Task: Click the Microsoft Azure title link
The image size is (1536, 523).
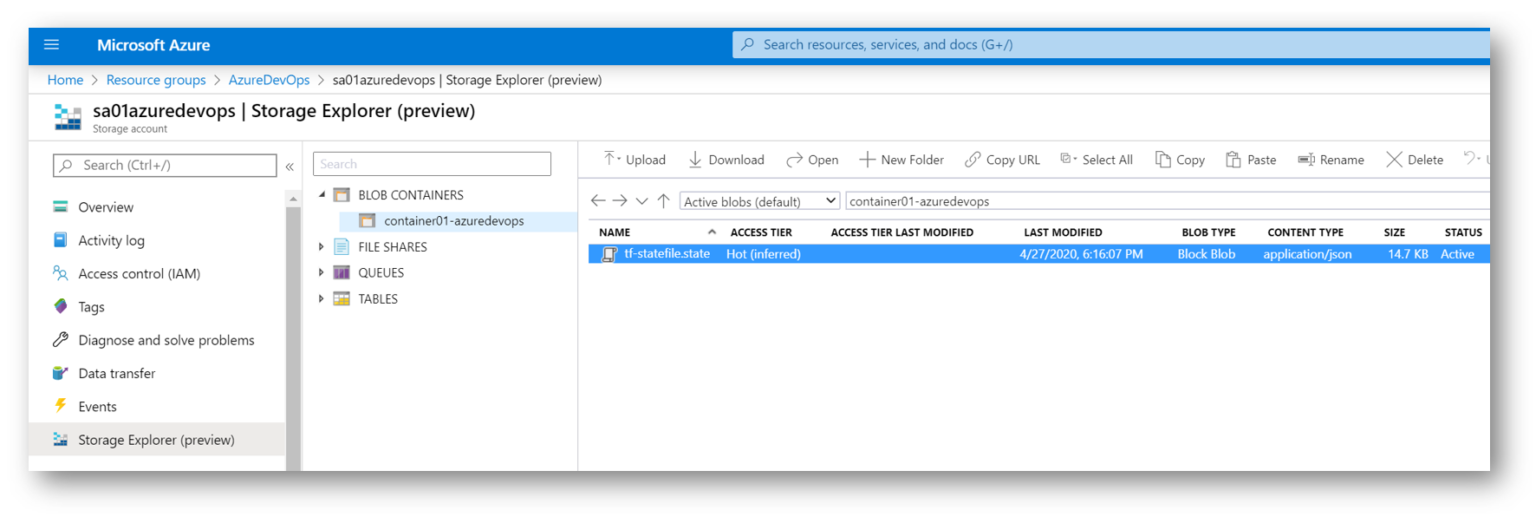Action: tap(153, 45)
